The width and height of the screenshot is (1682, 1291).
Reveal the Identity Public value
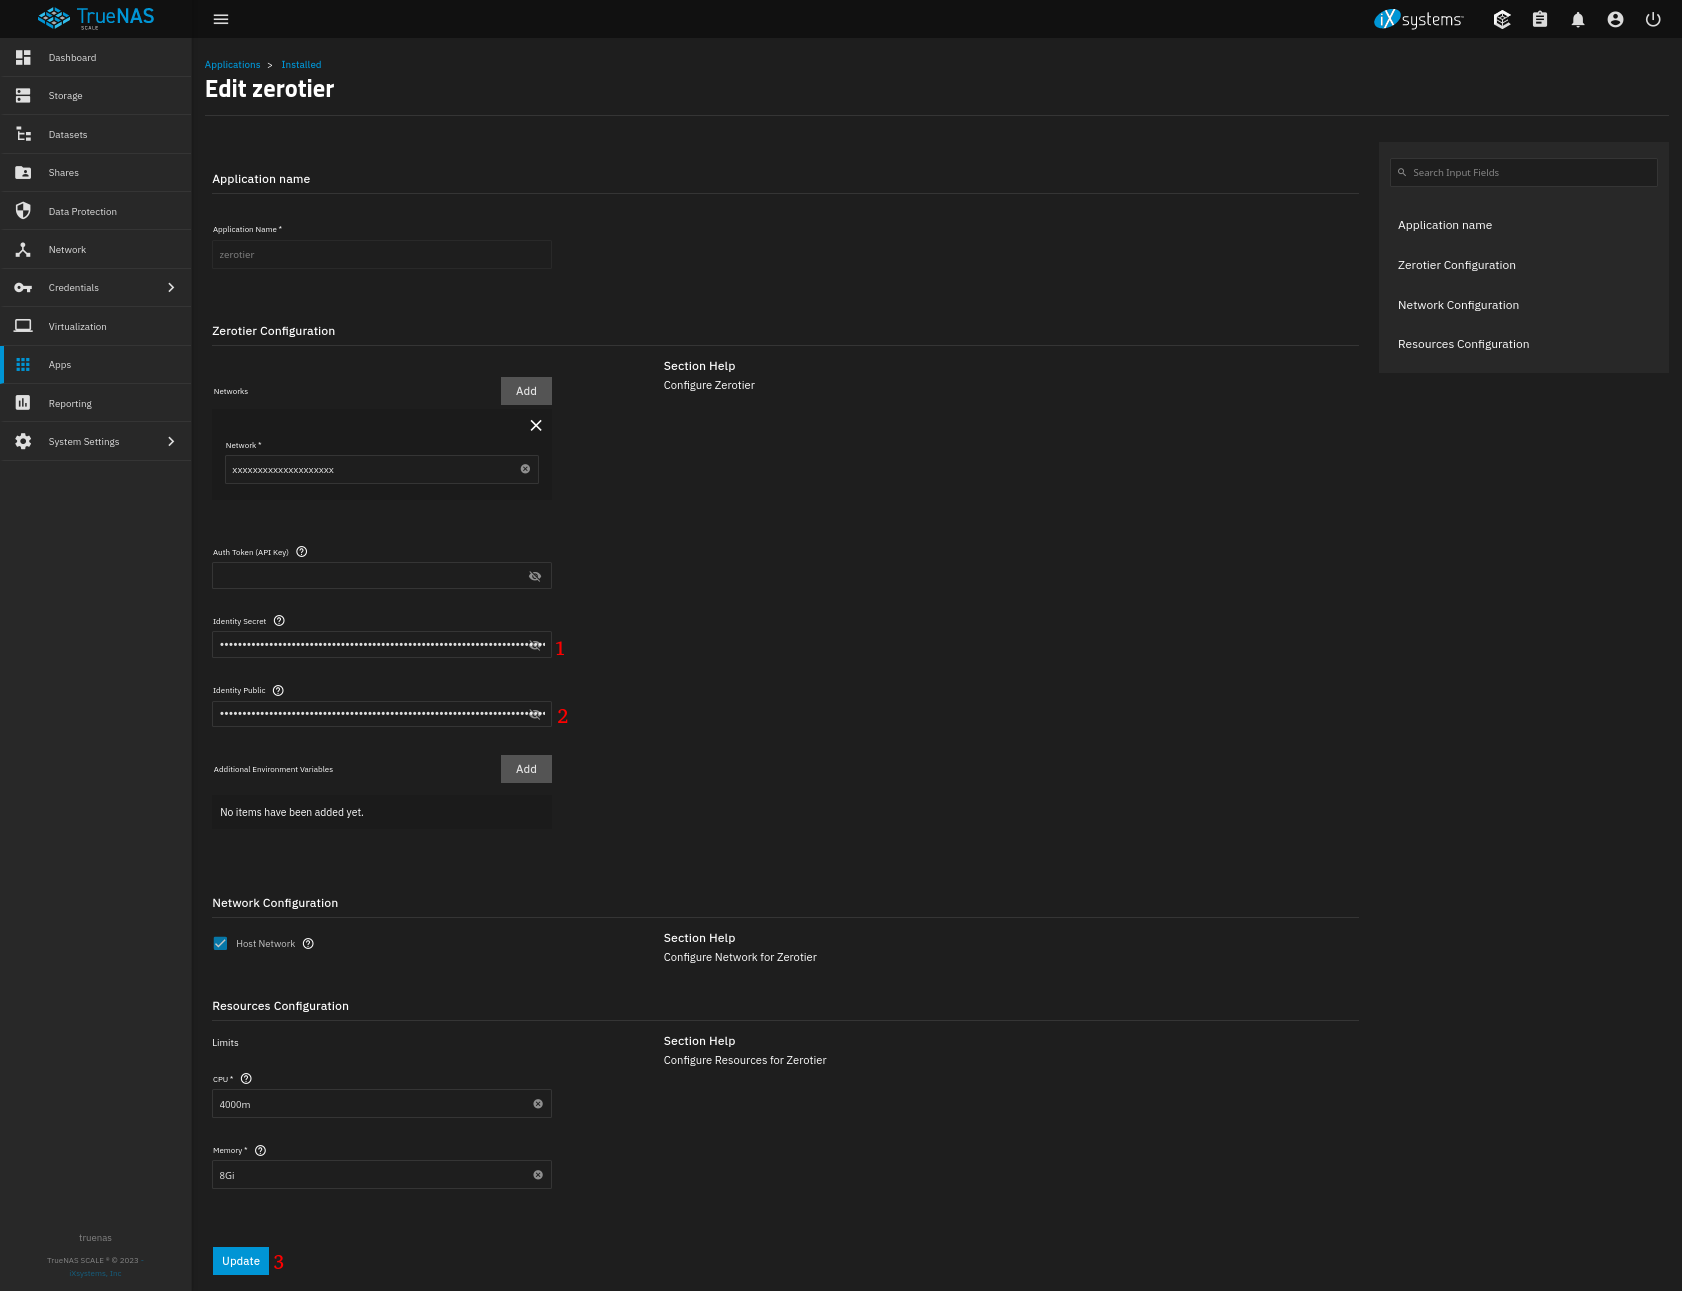pos(535,714)
